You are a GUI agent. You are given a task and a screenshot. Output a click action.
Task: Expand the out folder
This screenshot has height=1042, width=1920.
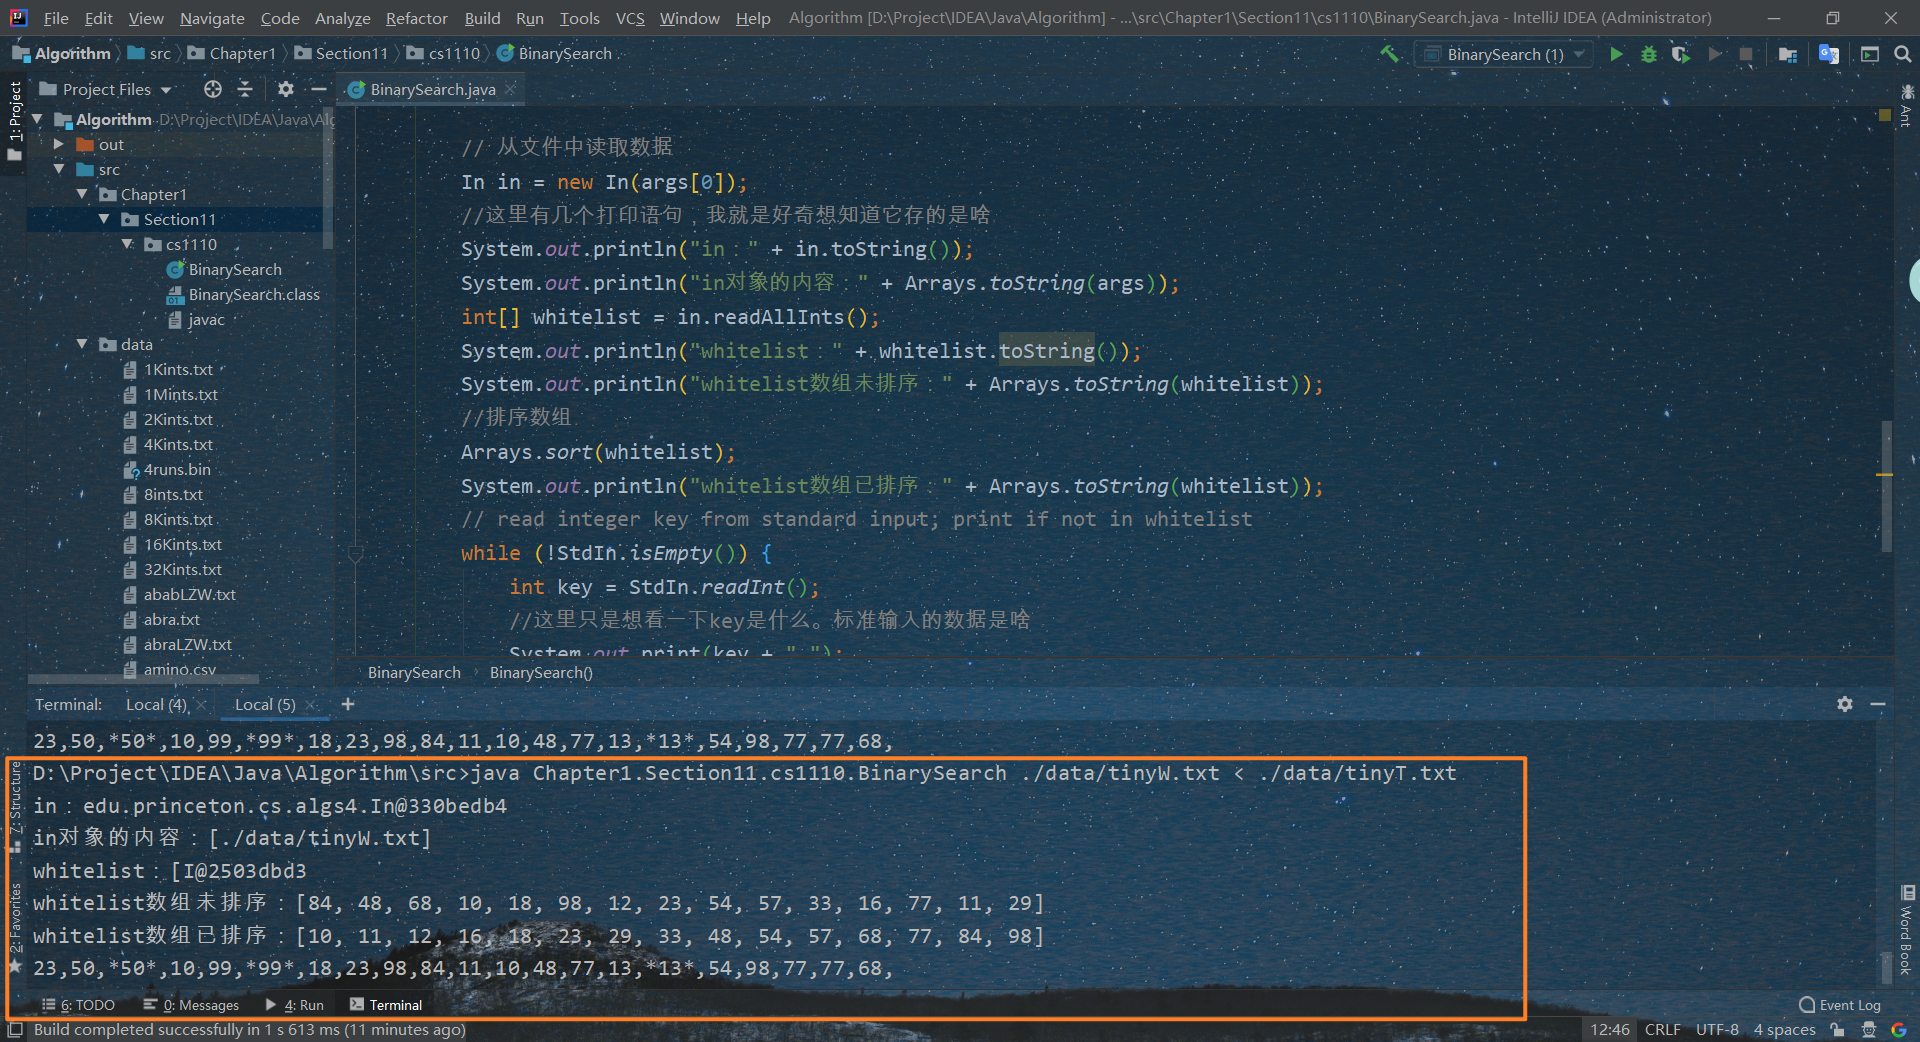(59, 144)
